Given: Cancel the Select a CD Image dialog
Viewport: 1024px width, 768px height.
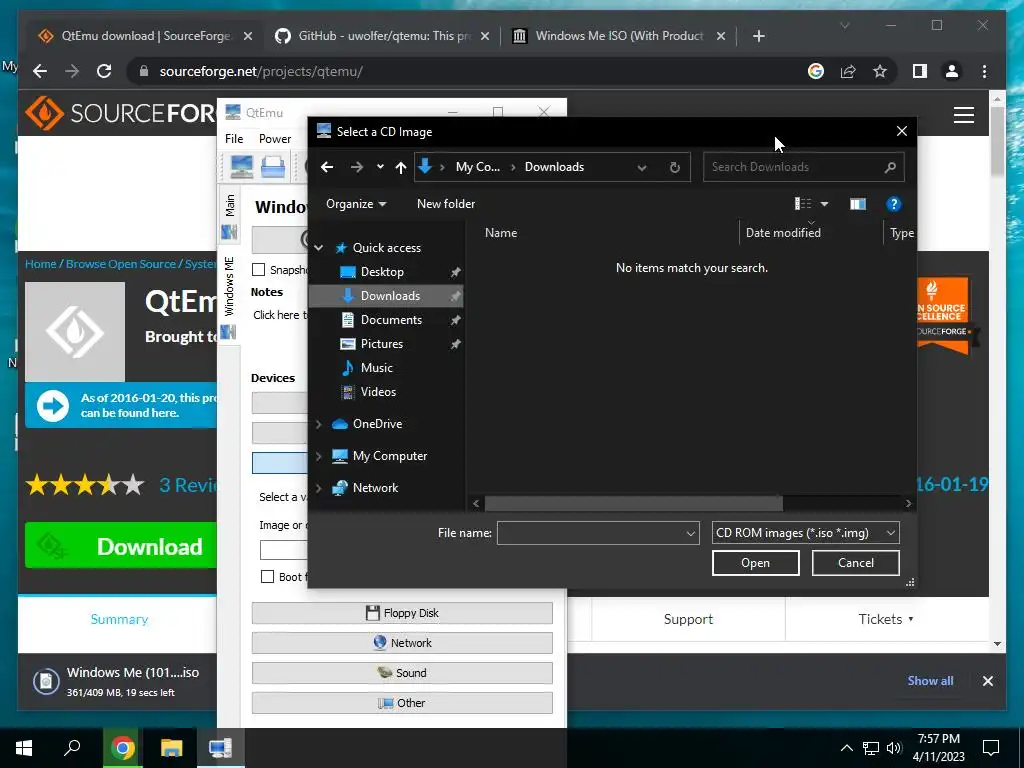Looking at the screenshot, I should [x=856, y=563].
